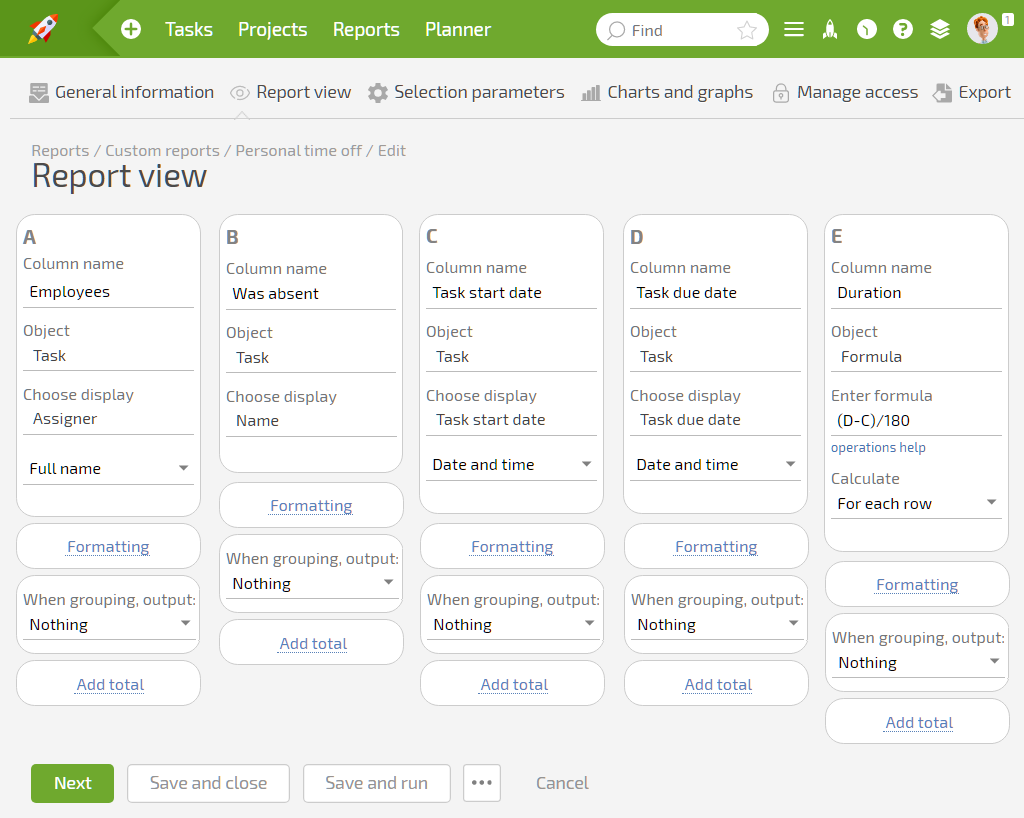Edit the Duration column name field

click(x=916, y=293)
